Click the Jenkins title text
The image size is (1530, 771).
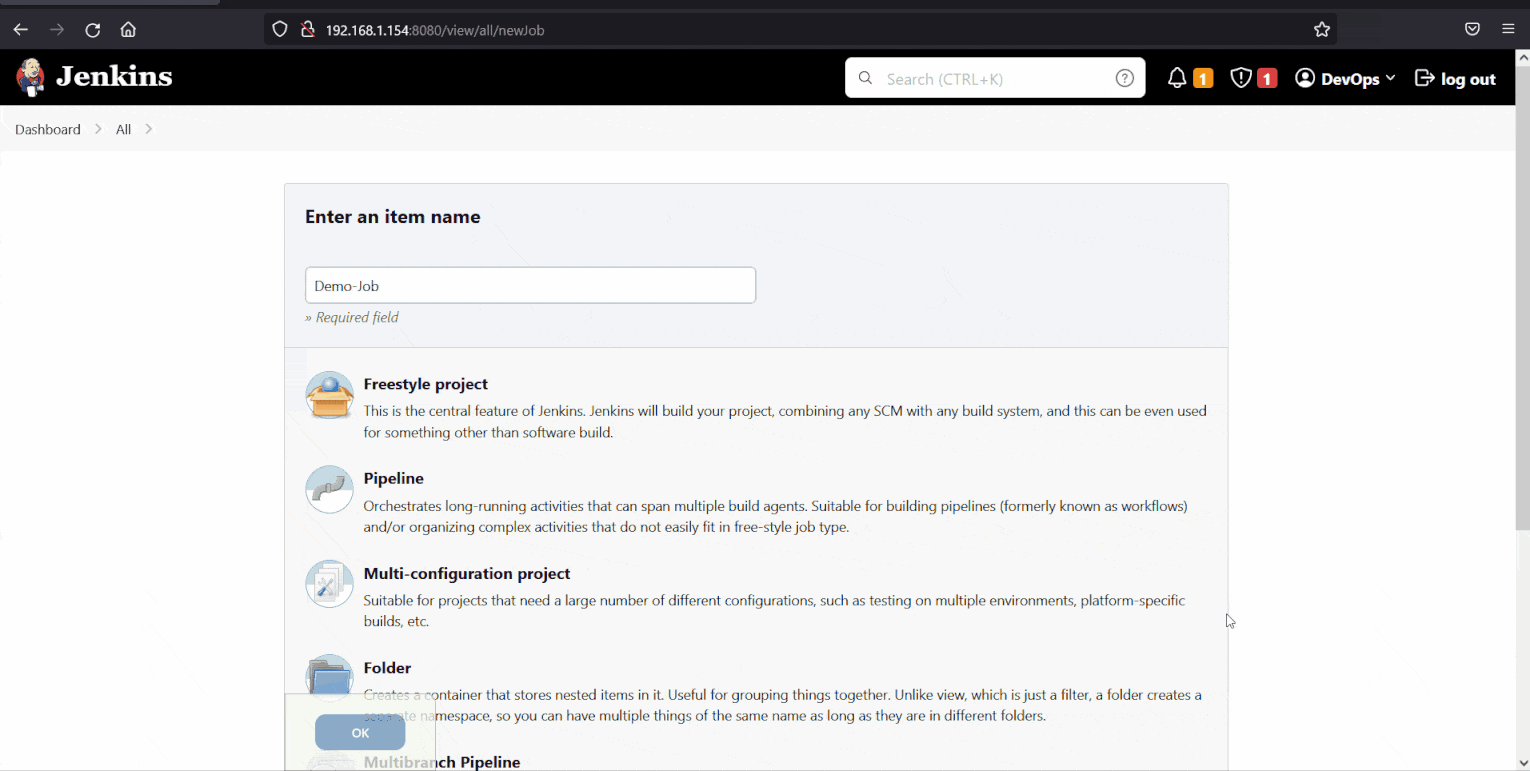114,77
